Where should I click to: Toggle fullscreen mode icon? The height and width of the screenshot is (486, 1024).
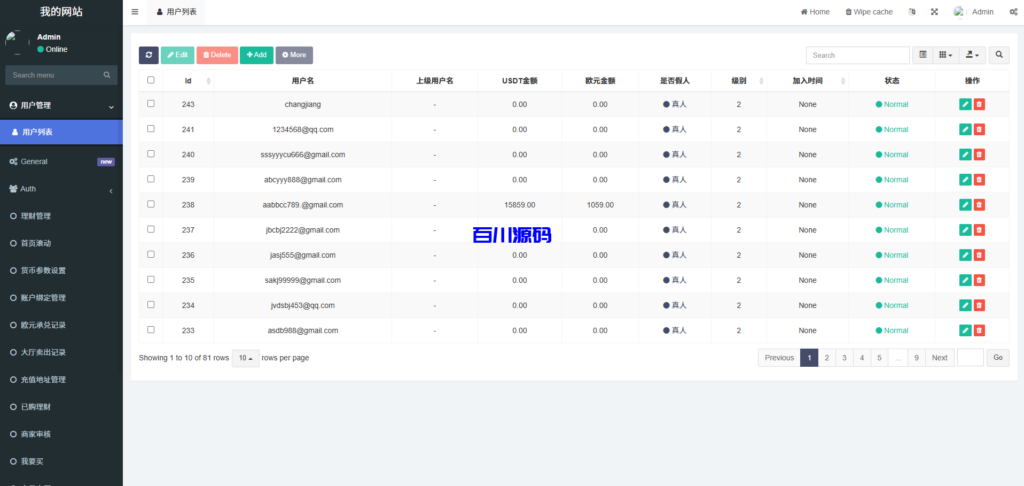coord(935,12)
